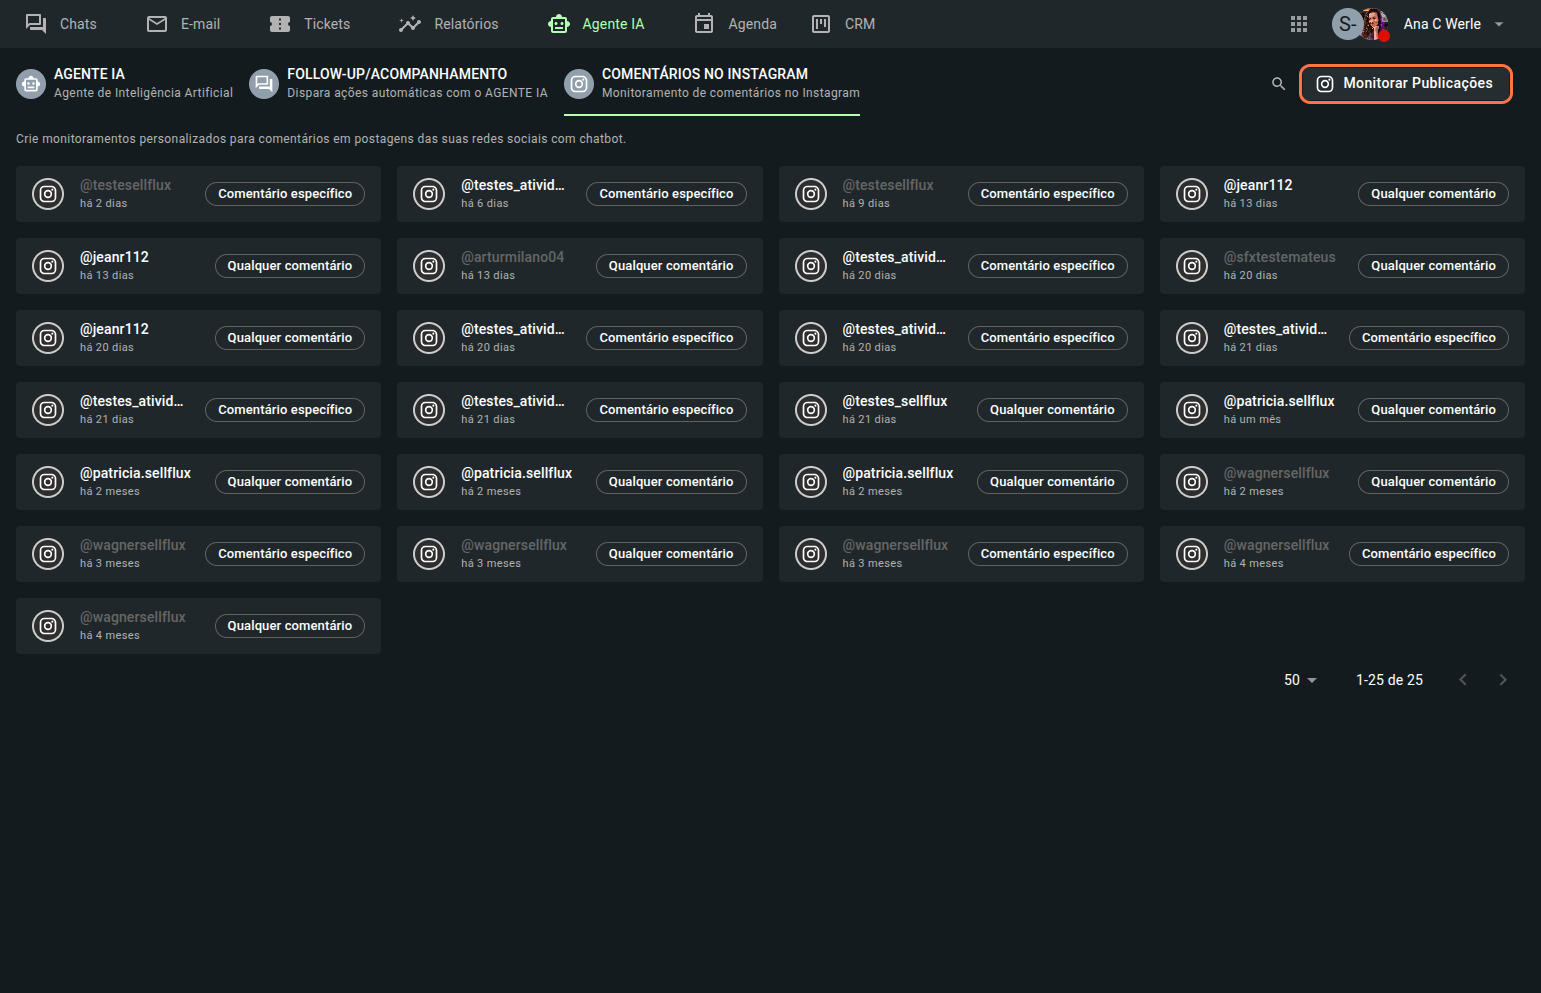Screen dimensions: 1541x993
Task: Click the Tickets icon in navbar
Action: click(280, 24)
